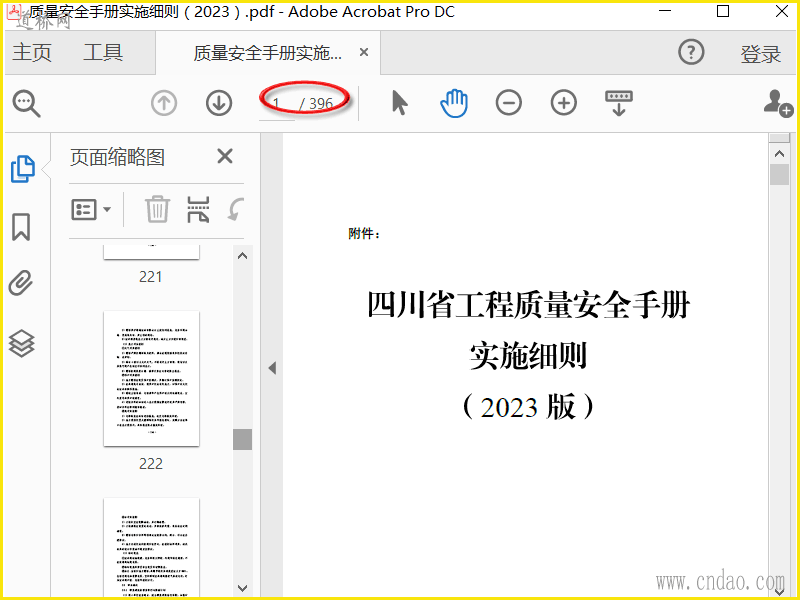
Task: Close the 质量安全手册实施 document tab
Action: tap(364, 52)
